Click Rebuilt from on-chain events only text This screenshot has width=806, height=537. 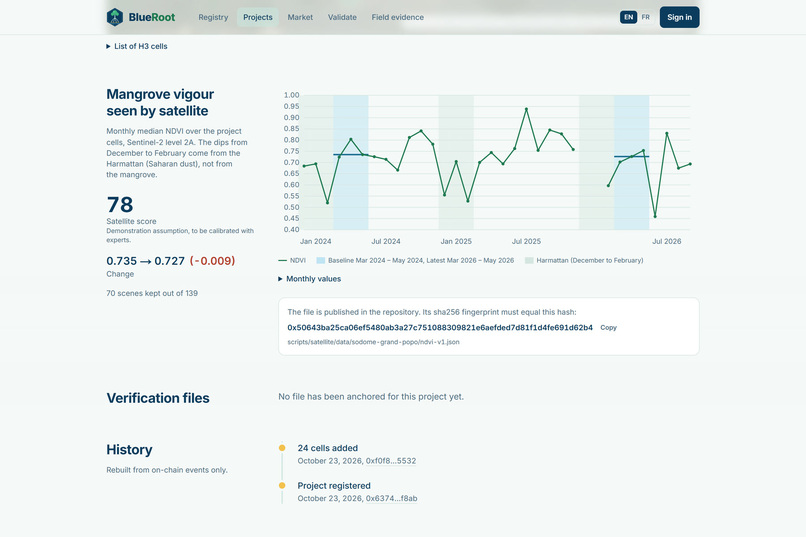[167, 470]
